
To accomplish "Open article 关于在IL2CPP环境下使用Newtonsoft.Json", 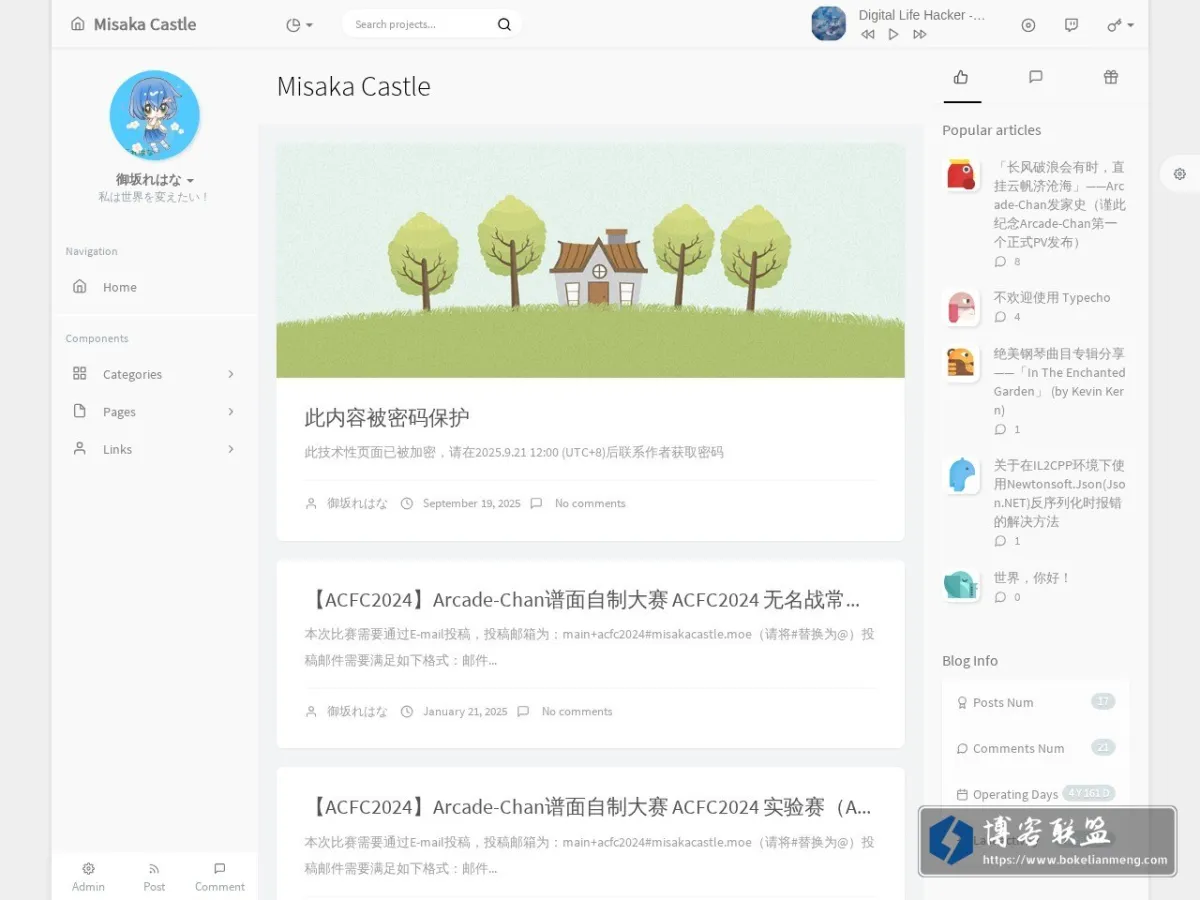I will point(1060,494).
